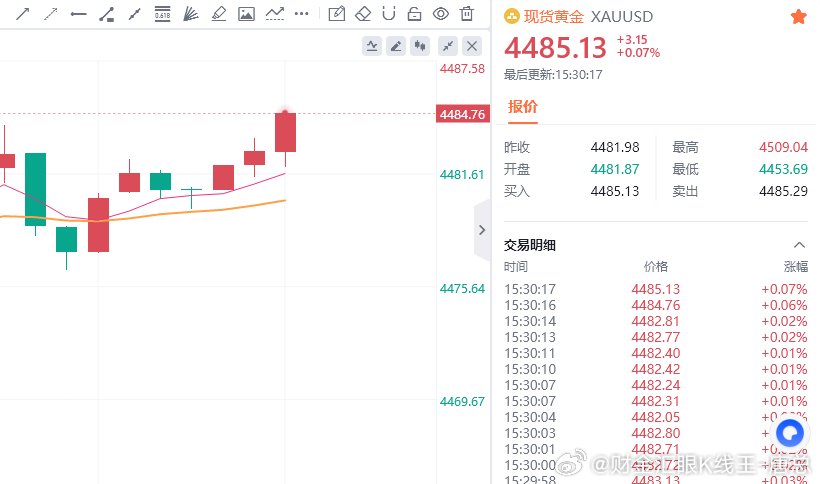Image resolution: width=820 pixels, height=484 pixels.
Task: Click the 涨幅 column header
Action: click(x=795, y=267)
